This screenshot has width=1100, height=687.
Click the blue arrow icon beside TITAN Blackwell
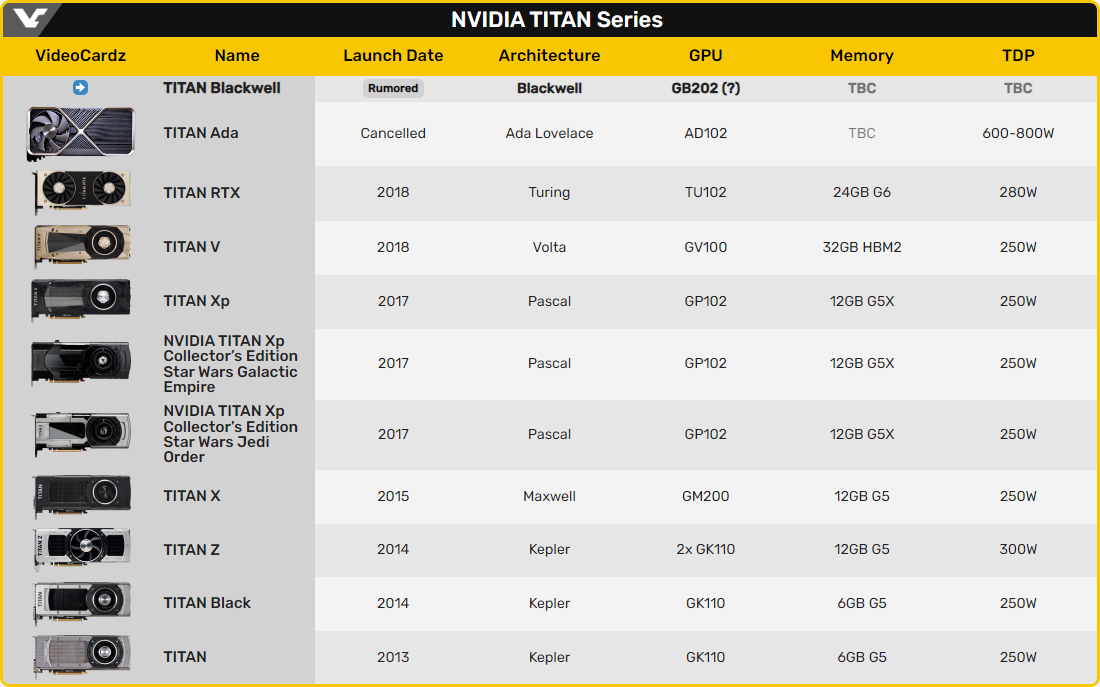(x=81, y=88)
